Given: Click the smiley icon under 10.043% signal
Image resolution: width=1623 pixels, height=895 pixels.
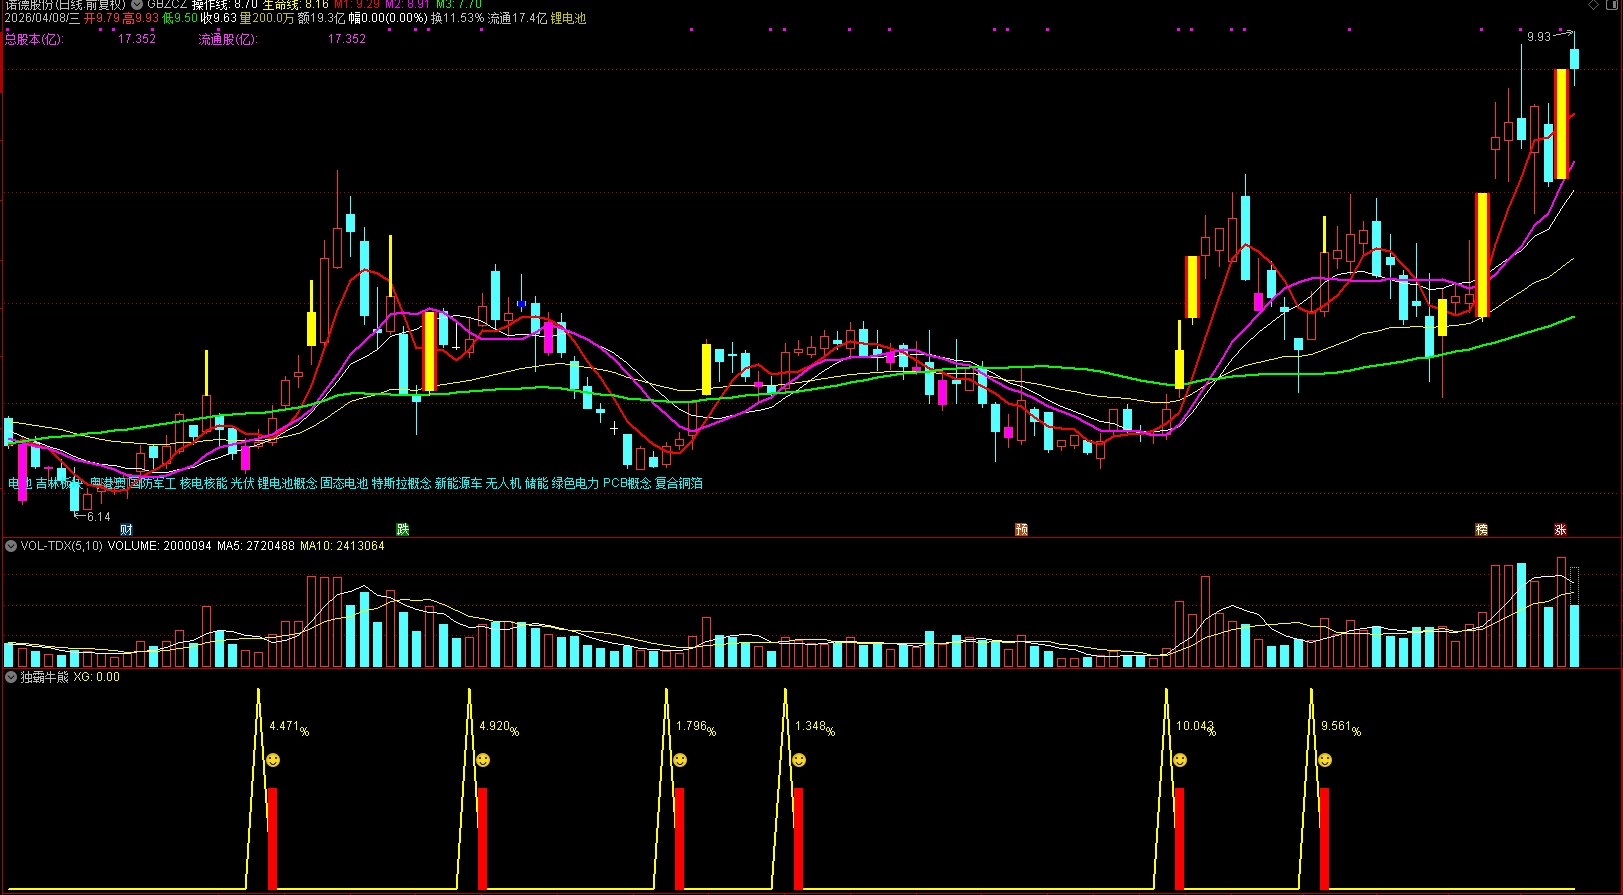Looking at the screenshot, I should (x=1180, y=761).
